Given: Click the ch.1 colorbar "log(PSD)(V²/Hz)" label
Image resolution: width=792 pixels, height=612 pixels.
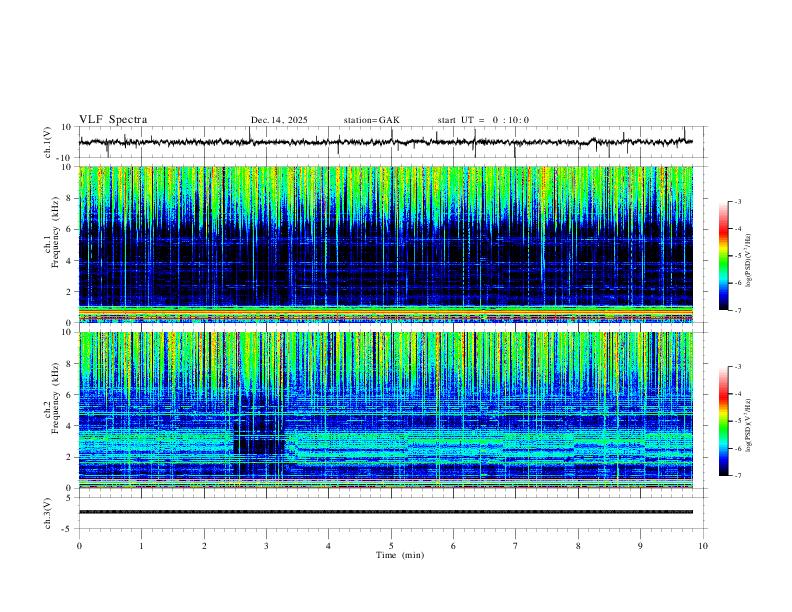Looking at the screenshot, I should (749, 260).
